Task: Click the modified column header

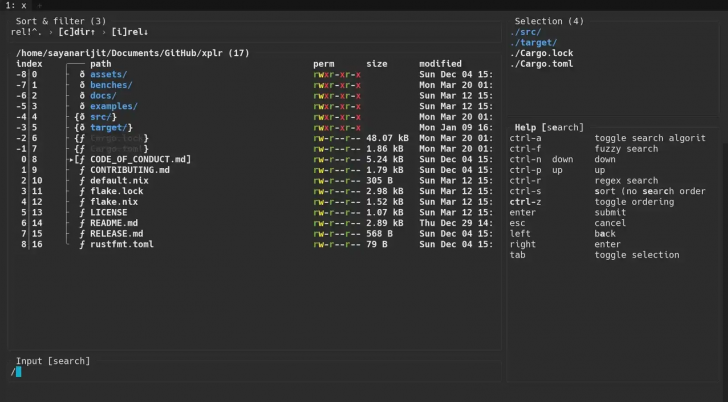Action: pyautogui.click(x=440, y=64)
